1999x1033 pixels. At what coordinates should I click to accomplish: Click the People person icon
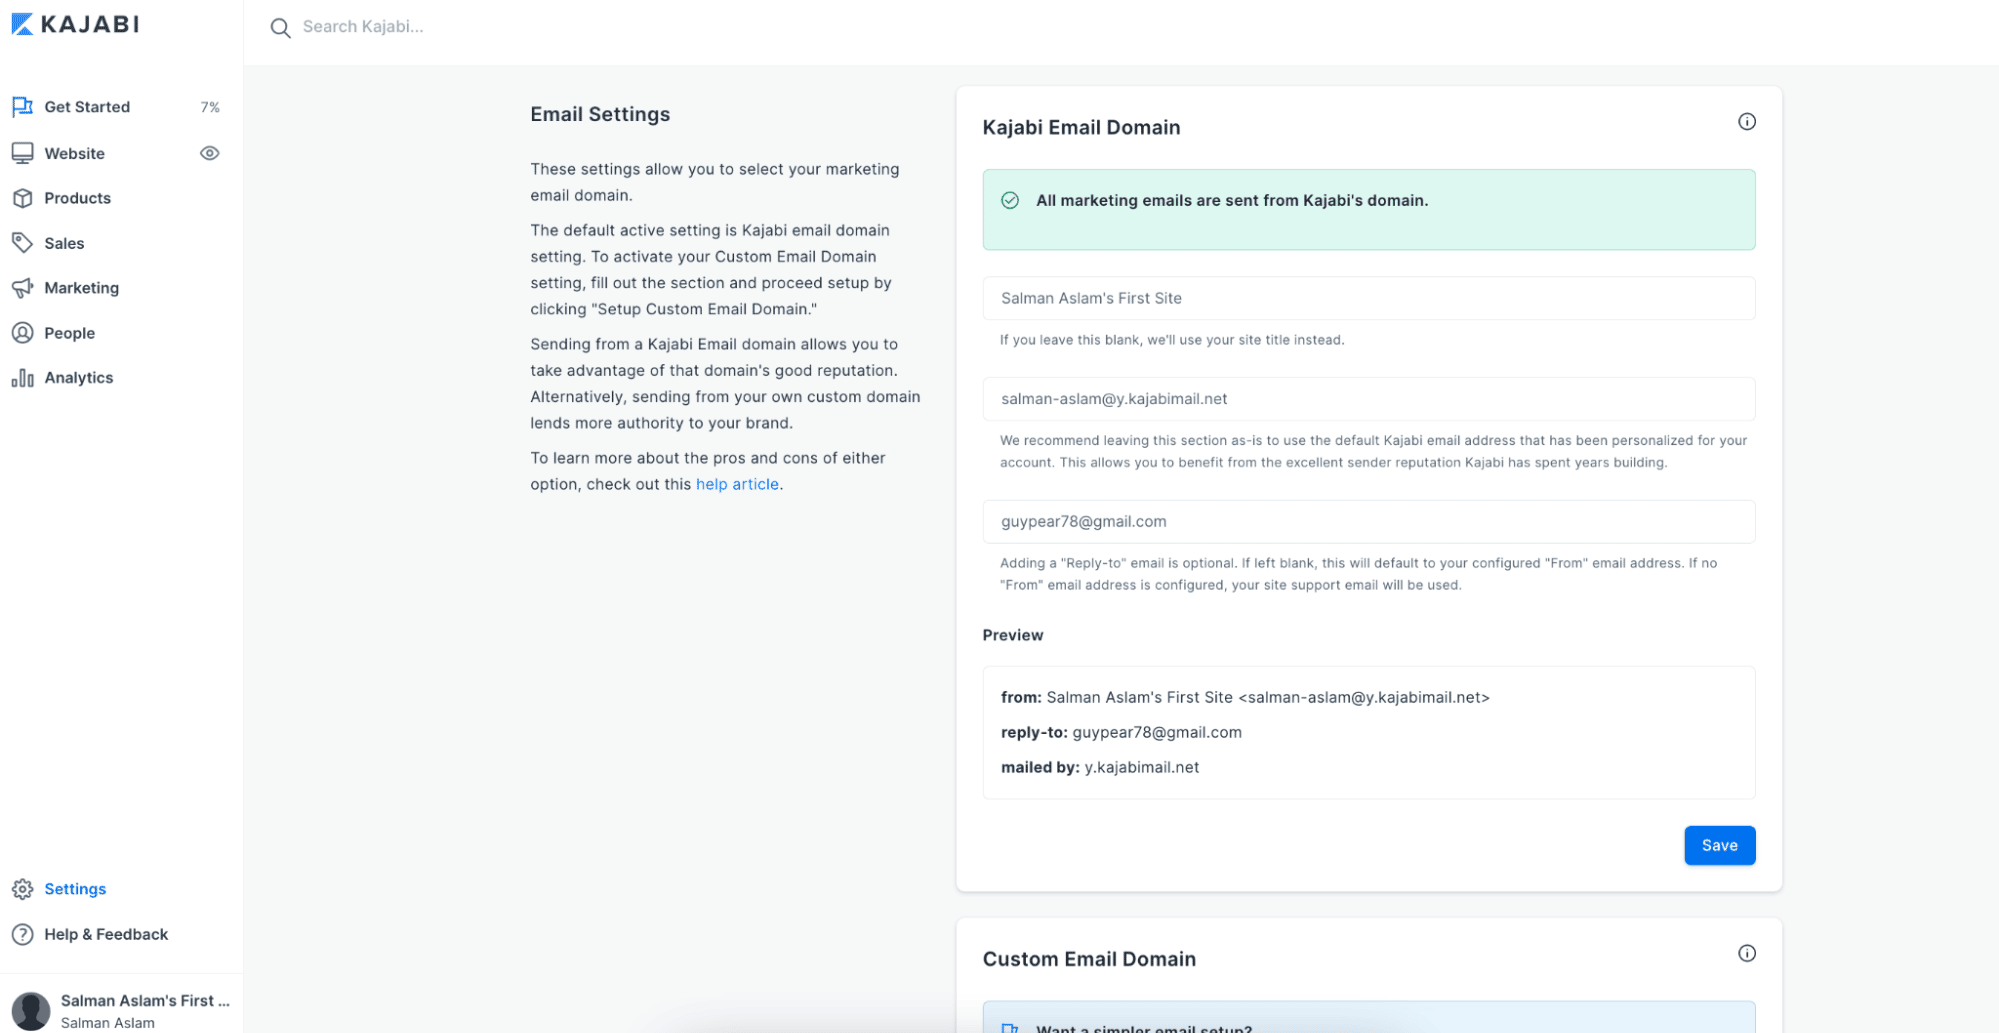[x=22, y=333]
